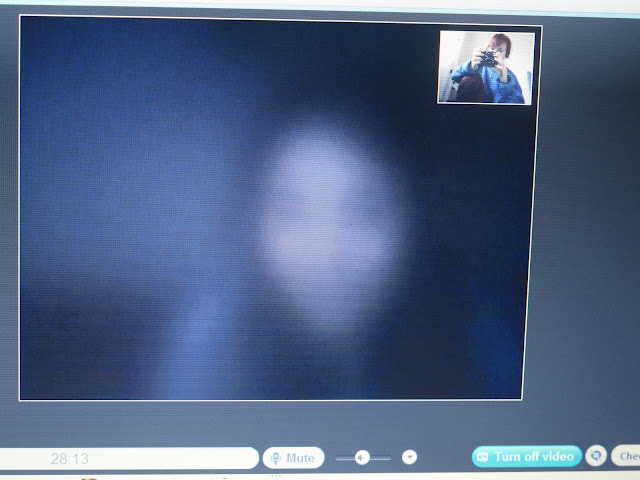Open the dropdown arrow beside the volume slider
Screen dimensions: 640x480
tap(409, 457)
